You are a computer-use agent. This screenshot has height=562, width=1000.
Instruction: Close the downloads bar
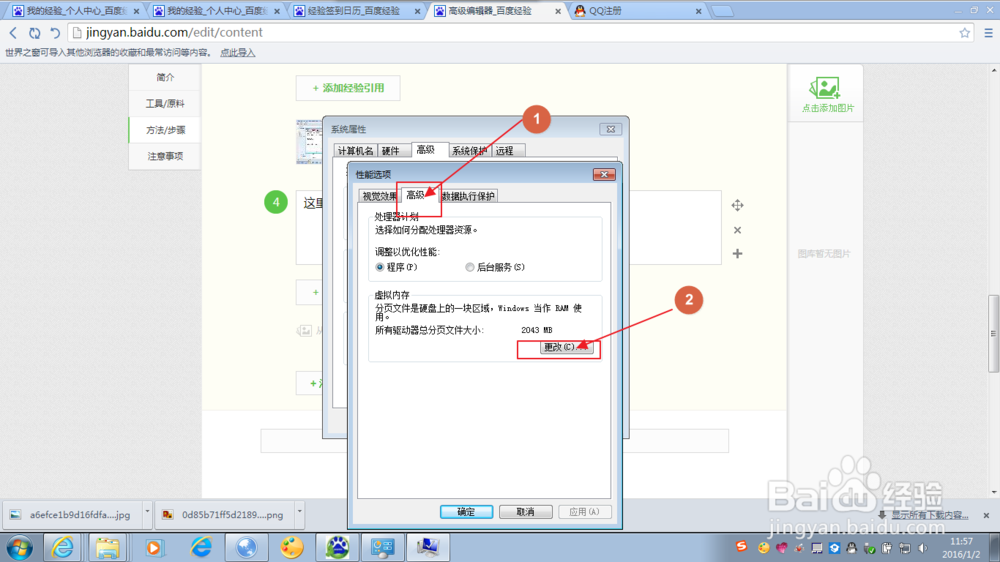(x=986, y=515)
